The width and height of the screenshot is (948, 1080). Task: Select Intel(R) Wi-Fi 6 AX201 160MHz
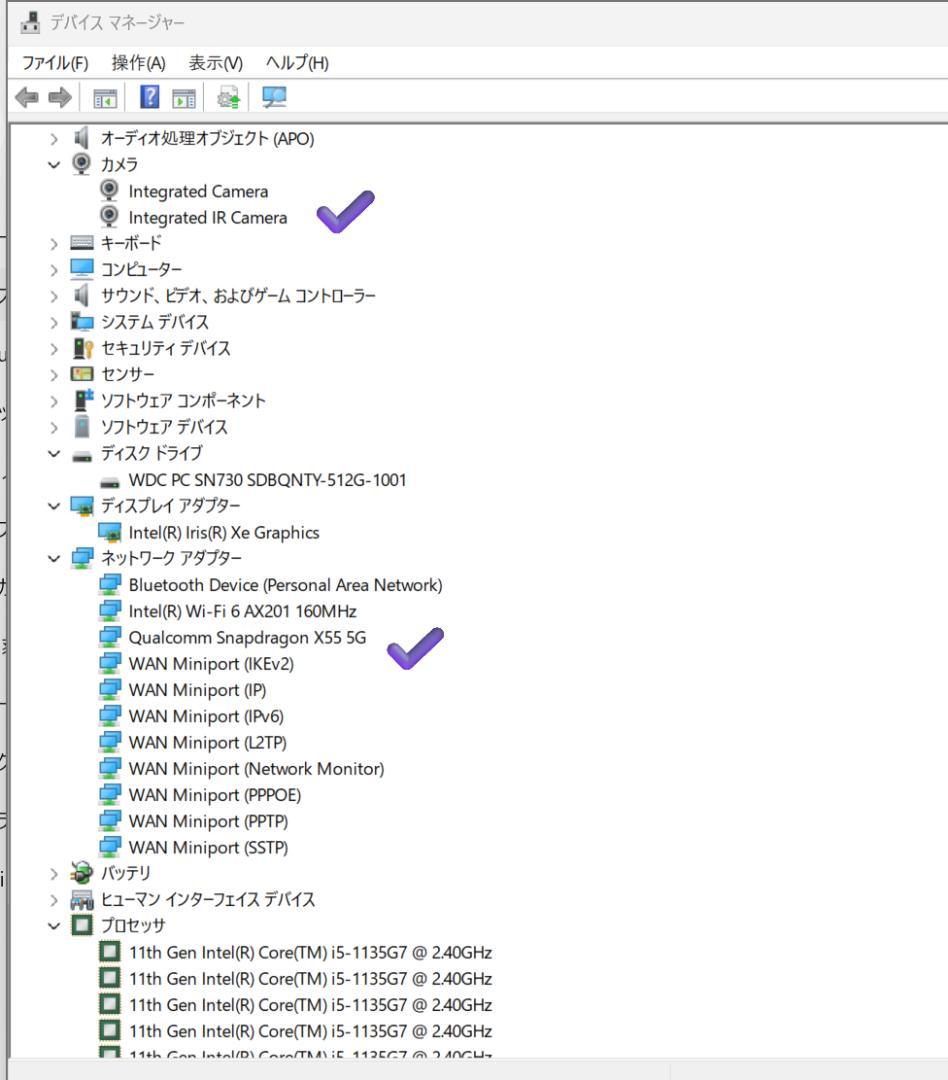point(243,612)
